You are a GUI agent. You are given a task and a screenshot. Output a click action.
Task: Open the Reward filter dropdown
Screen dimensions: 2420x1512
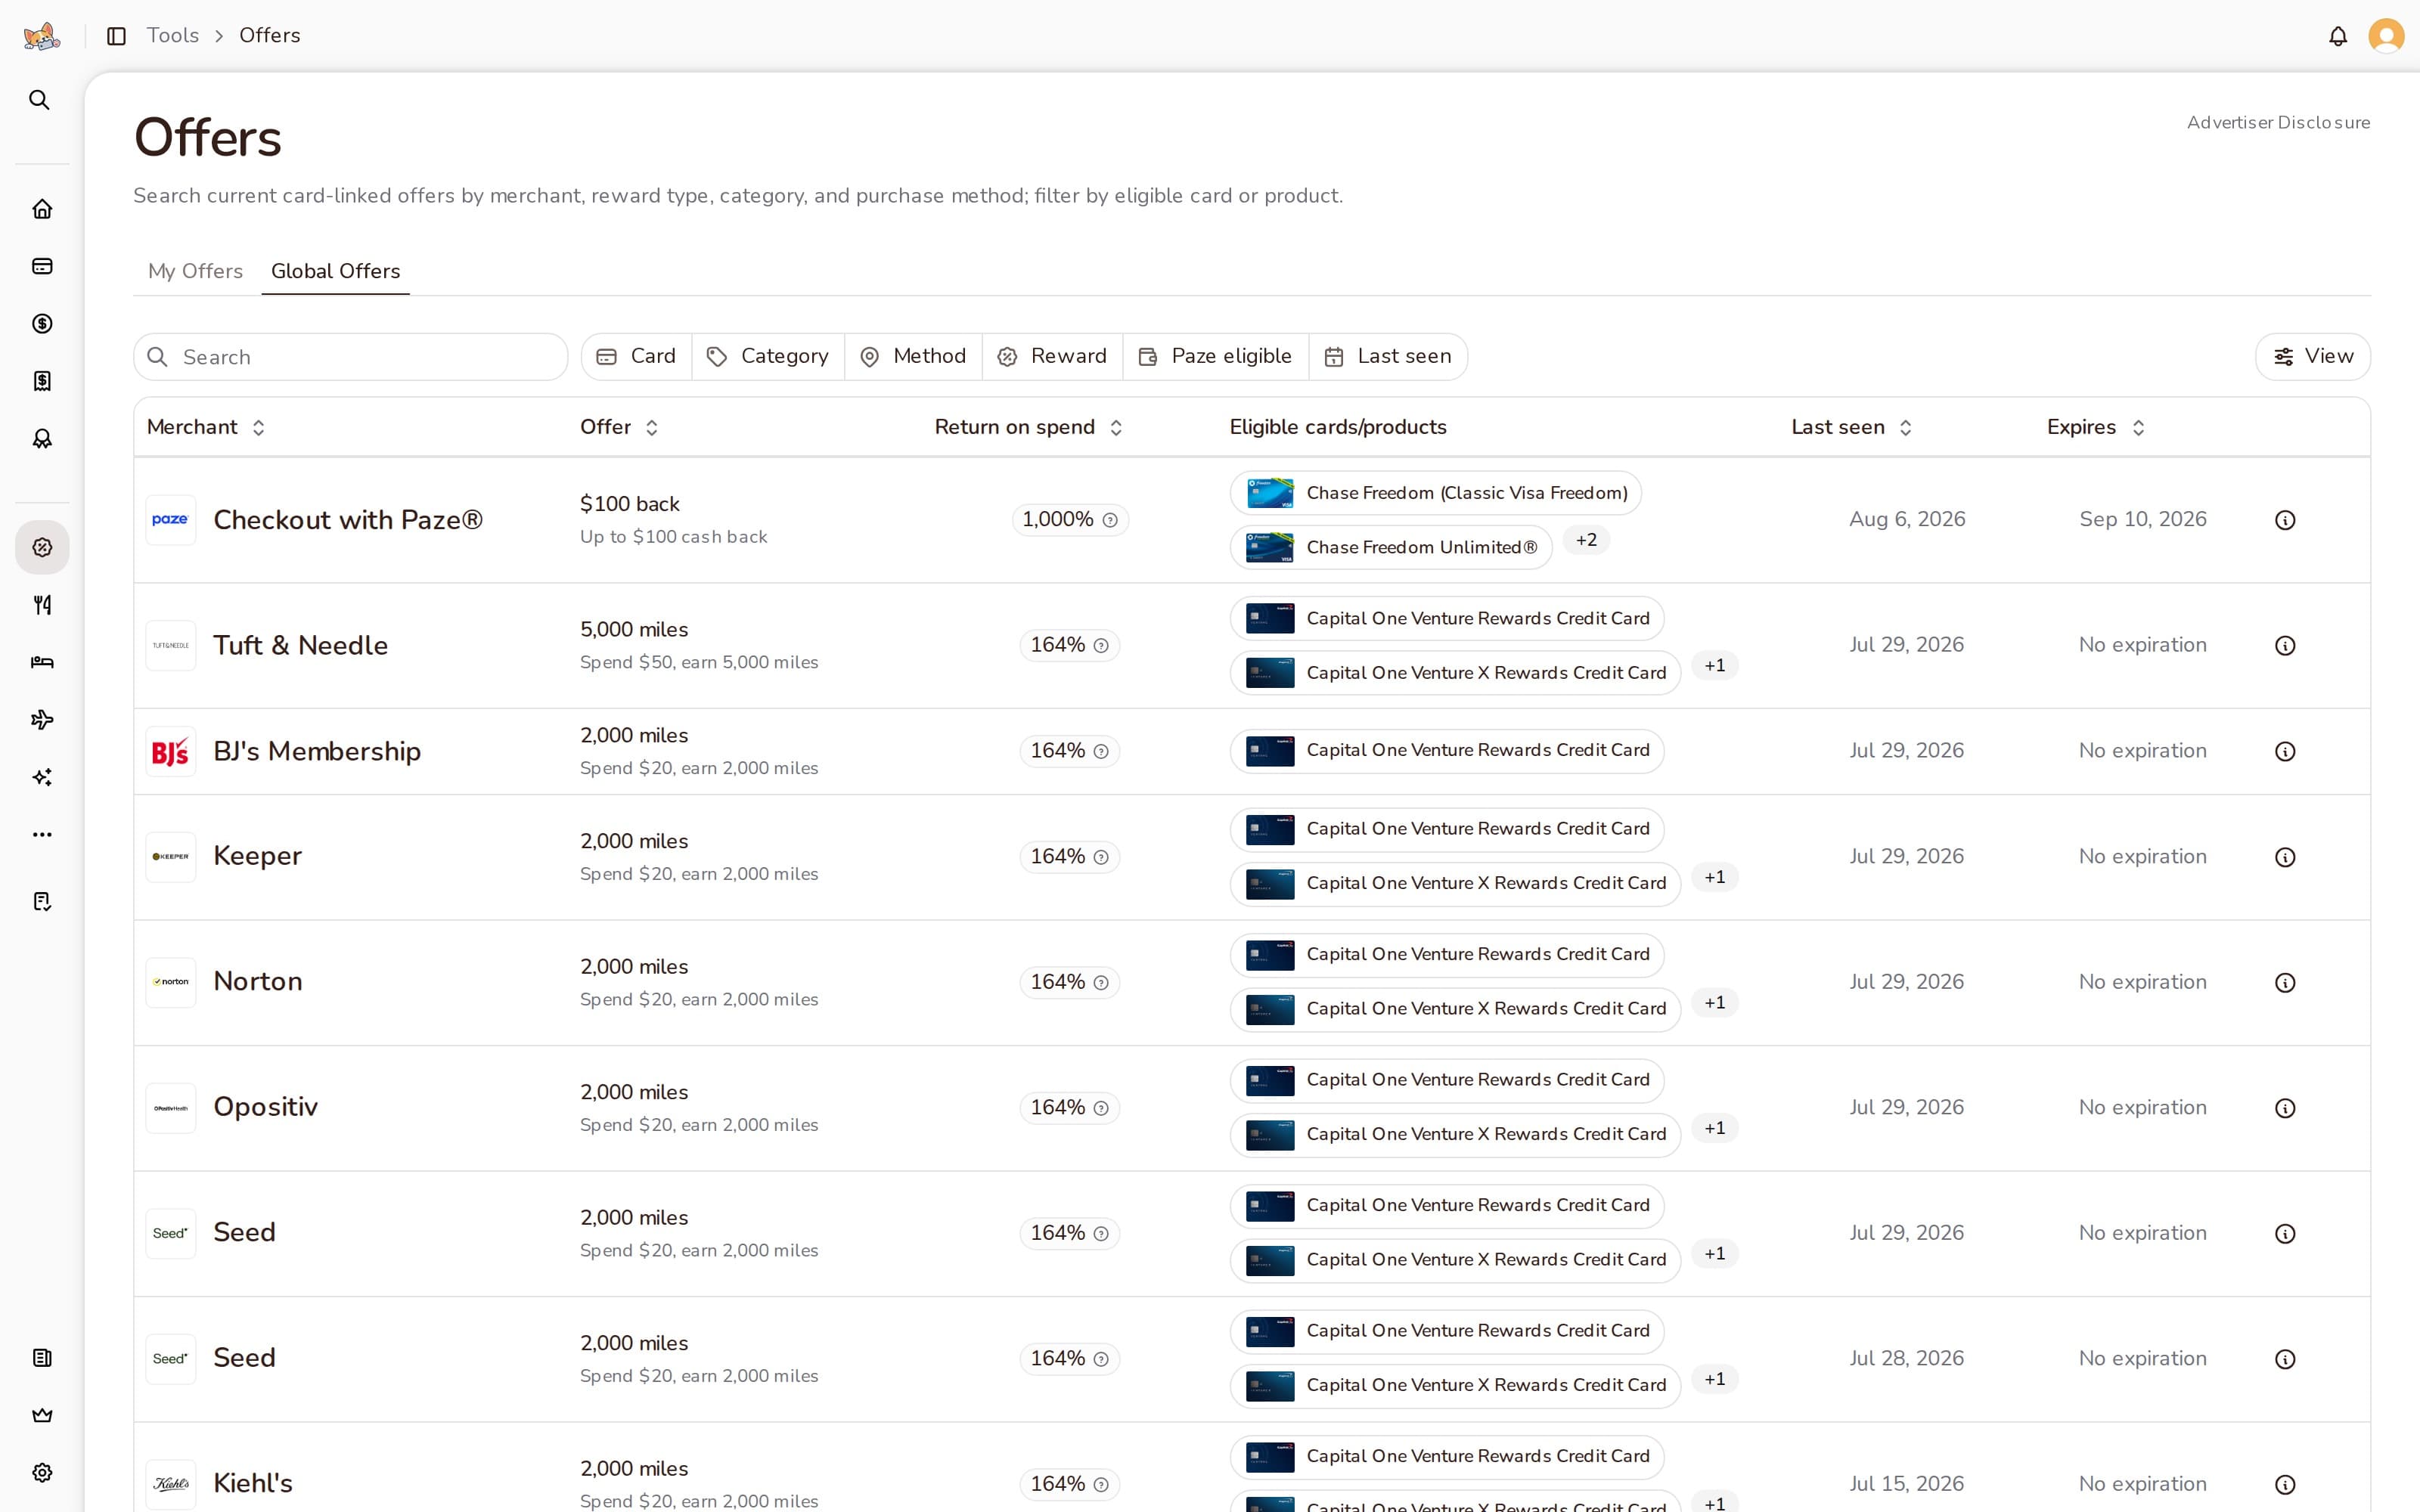point(1052,357)
